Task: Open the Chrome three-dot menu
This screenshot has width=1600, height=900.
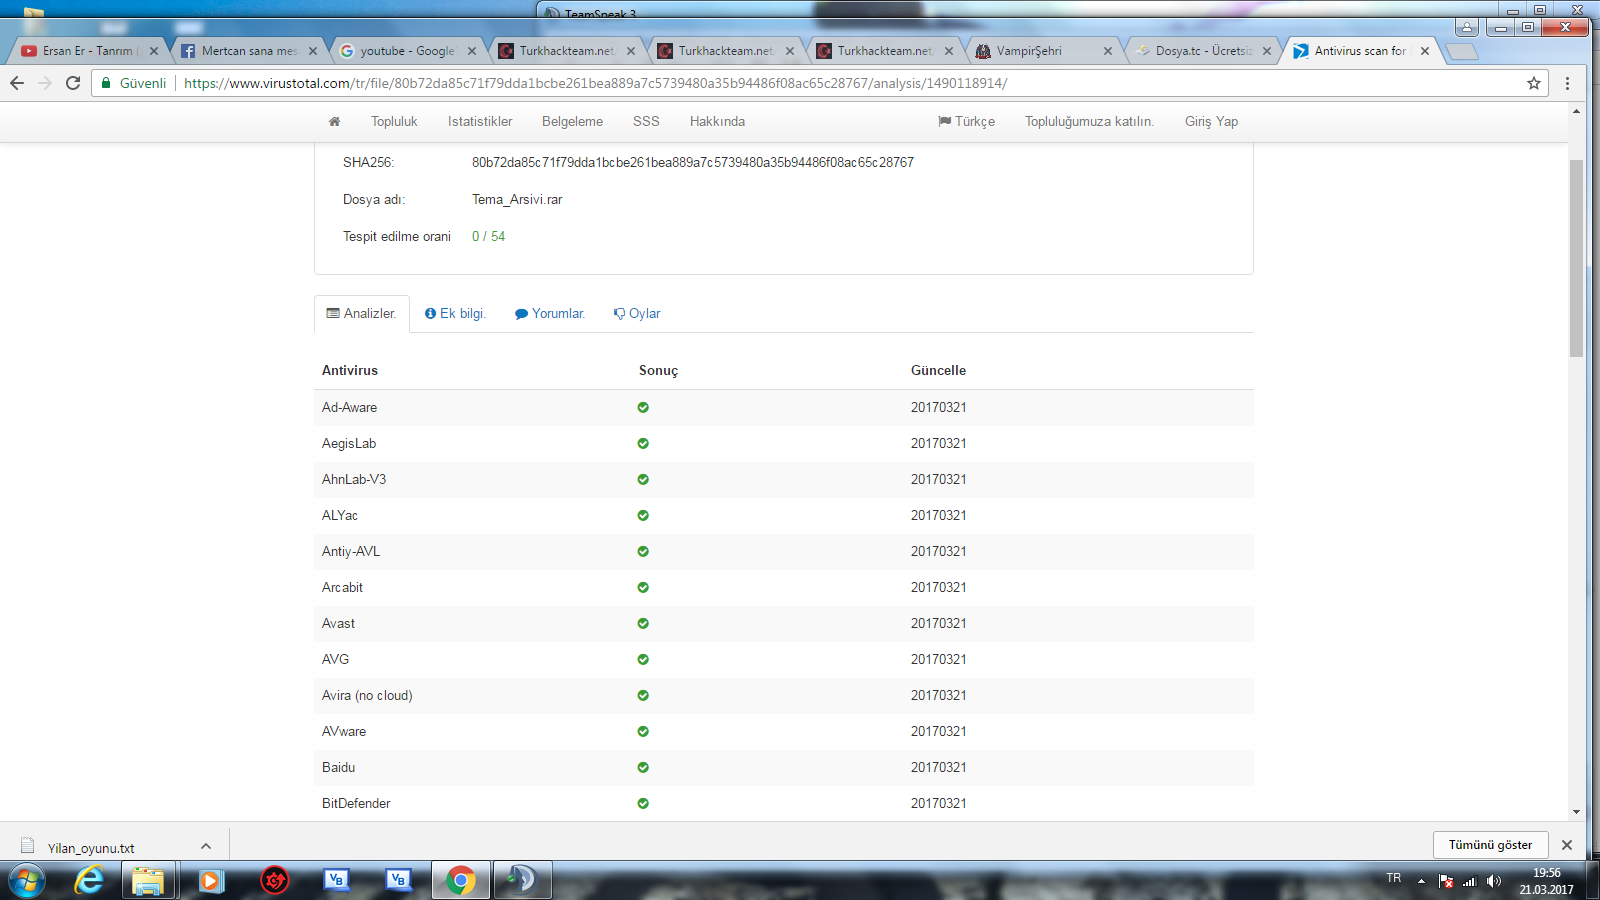Action: click(x=1567, y=83)
